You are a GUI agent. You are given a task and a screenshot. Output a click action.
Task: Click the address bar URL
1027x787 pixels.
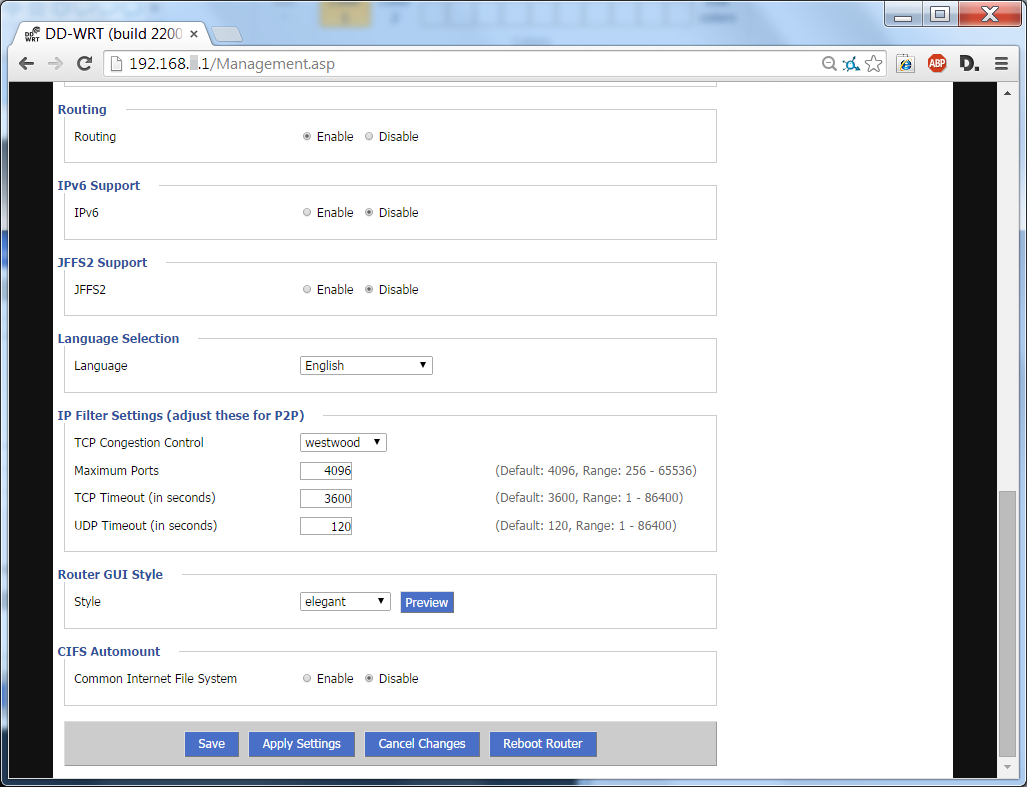pos(232,64)
